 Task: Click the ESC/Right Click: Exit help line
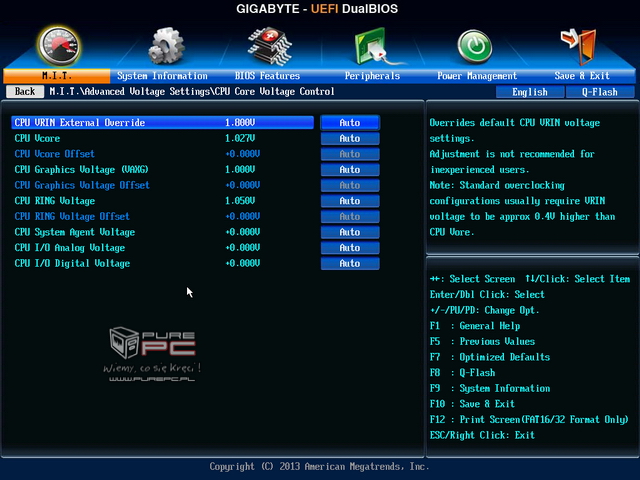tap(482, 435)
